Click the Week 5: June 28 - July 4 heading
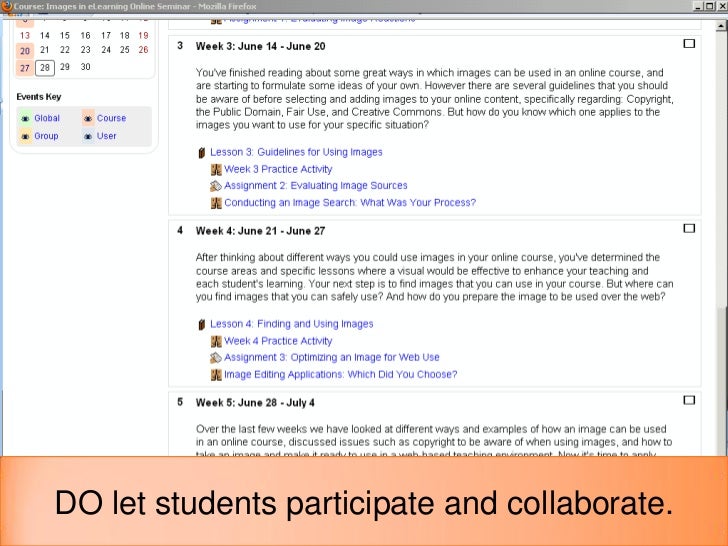Screen dimensions: 728x546 255,403
